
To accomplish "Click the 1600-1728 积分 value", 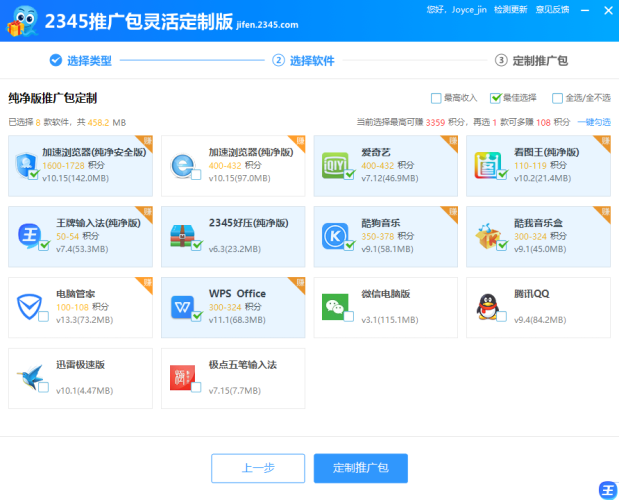I will point(73,165).
